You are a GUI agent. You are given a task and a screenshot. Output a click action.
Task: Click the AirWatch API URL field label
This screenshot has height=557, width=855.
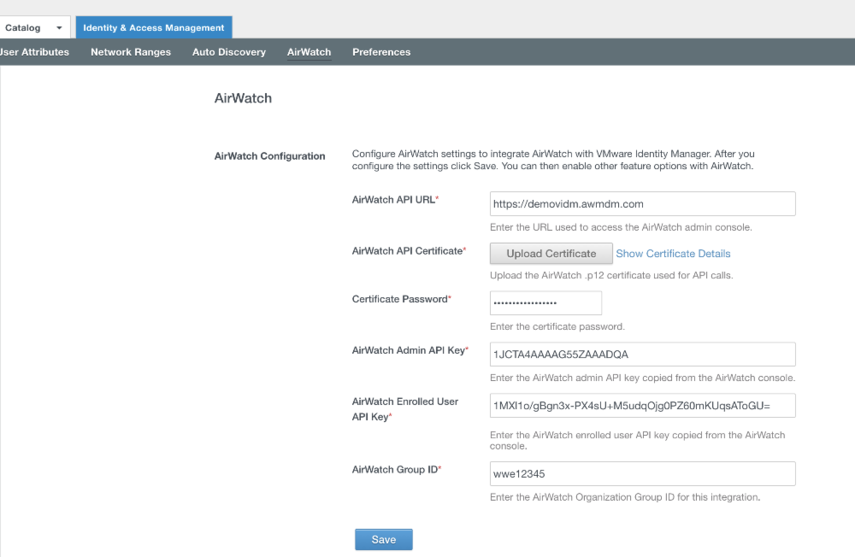(x=395, y=200)
